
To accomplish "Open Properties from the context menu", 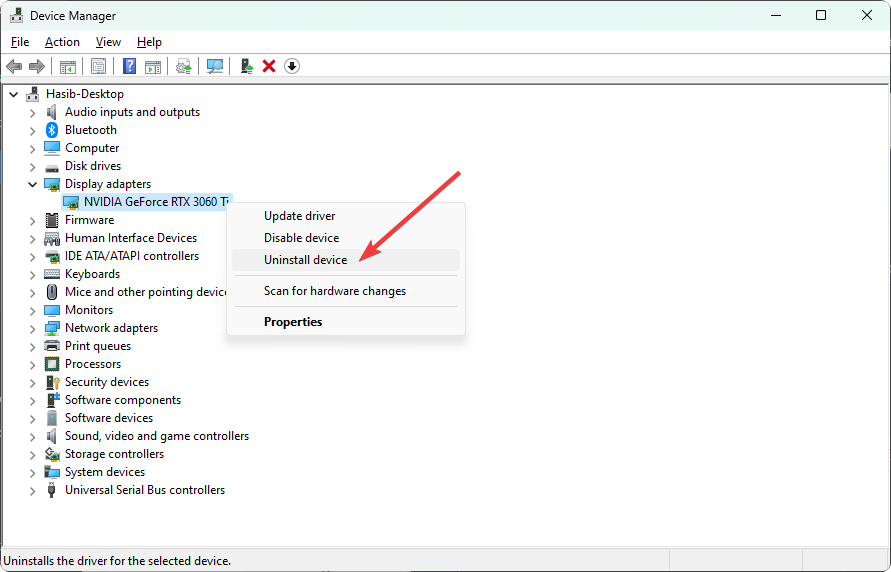I will click(292, 322).
